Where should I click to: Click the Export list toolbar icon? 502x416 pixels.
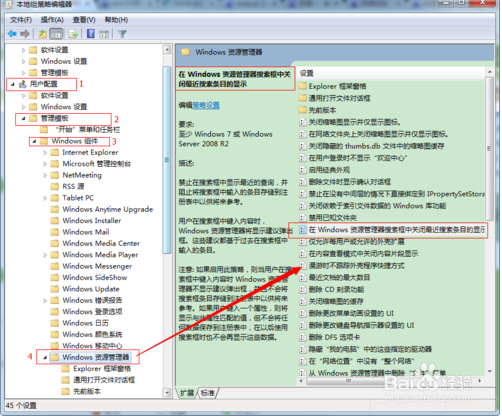(73, 34)
